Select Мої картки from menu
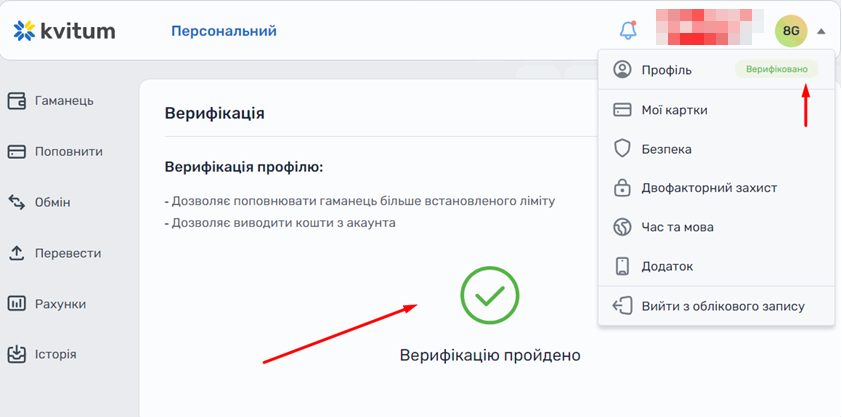 click(674, 110)
